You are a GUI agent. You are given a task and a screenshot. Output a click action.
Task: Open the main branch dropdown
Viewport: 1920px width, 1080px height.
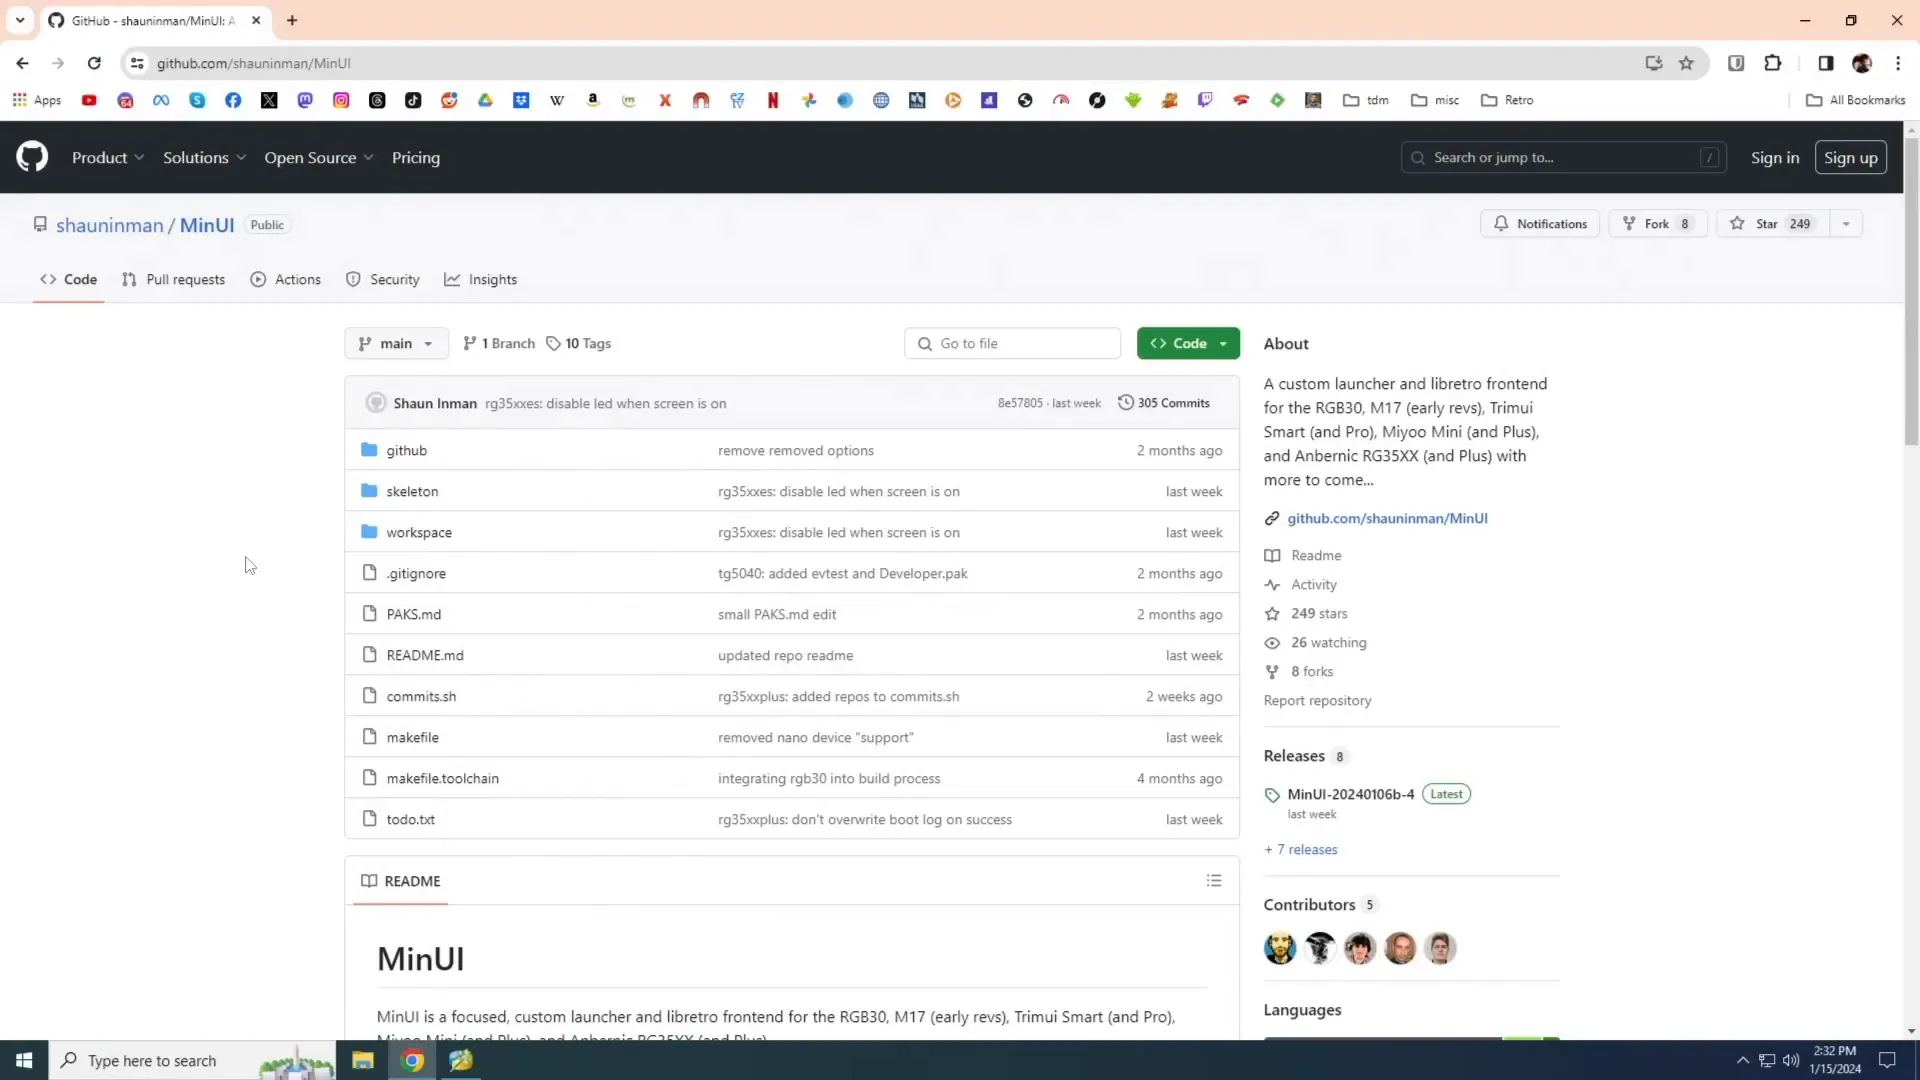[x=396, y=343]
